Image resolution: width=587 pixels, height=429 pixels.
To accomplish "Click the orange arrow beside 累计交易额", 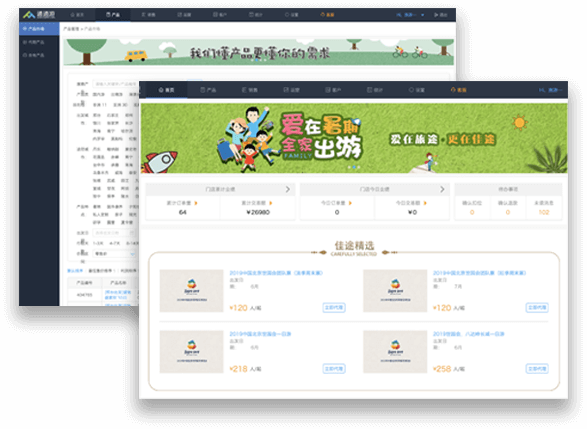I will [x=271, y=203].
